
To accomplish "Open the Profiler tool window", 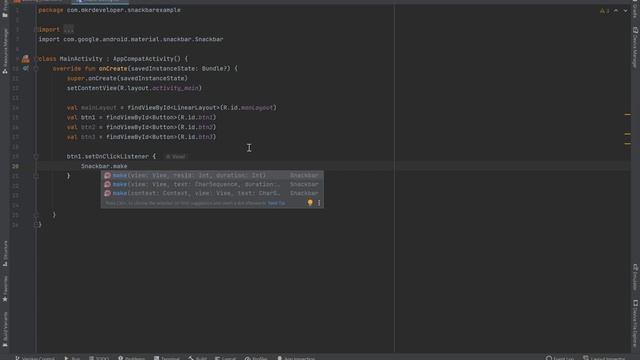I will point(256,358).
